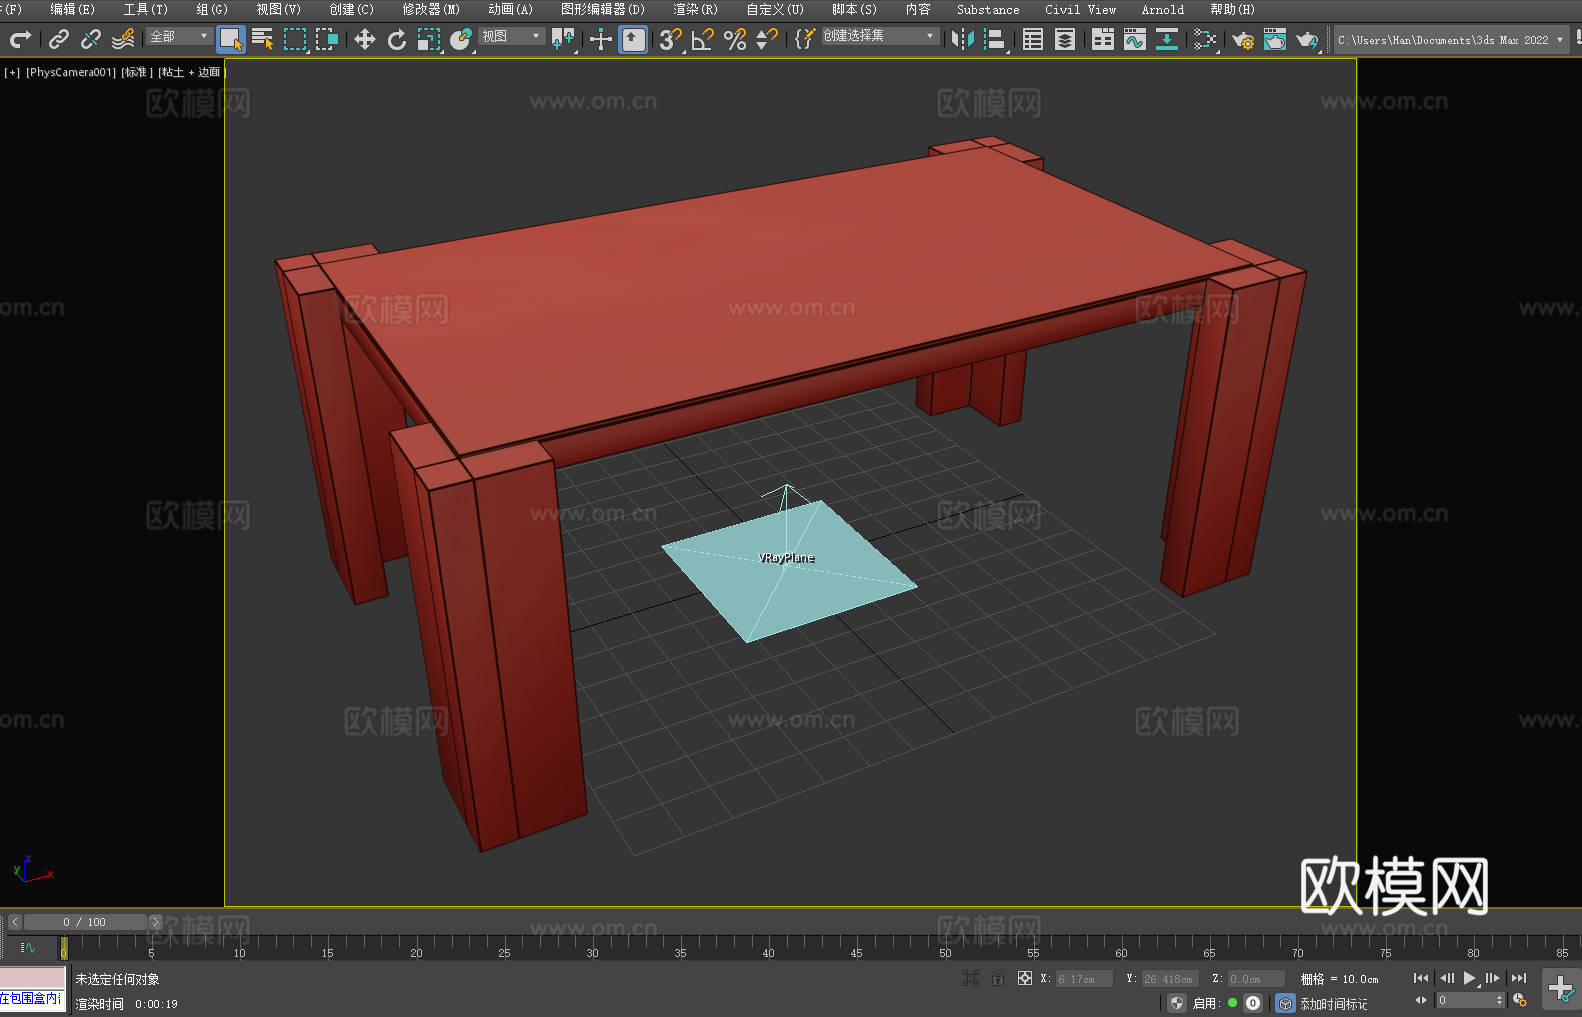Image resolution: width=1582 pixels, height=1017 pixels.
Task: Toggle selection lock padlock icon
Action: [998, 978]
